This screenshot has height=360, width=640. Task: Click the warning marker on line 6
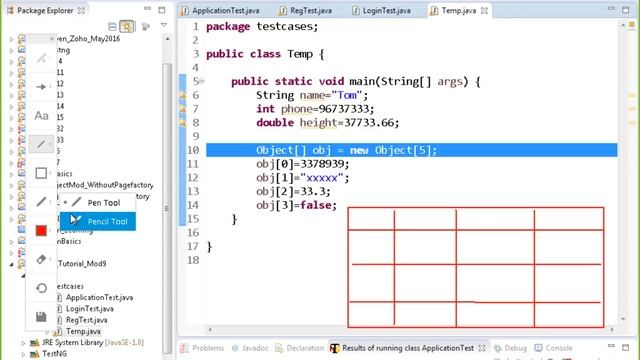(182, 95)
